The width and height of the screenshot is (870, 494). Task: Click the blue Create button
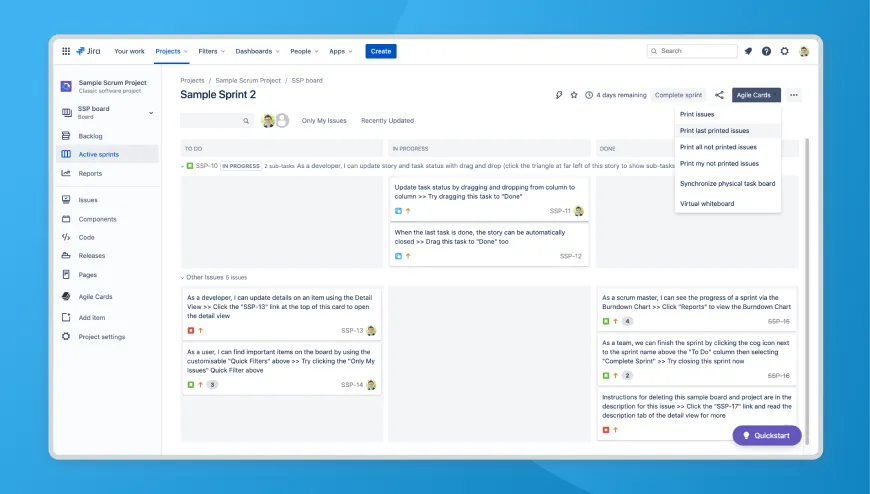coord(380,51)
